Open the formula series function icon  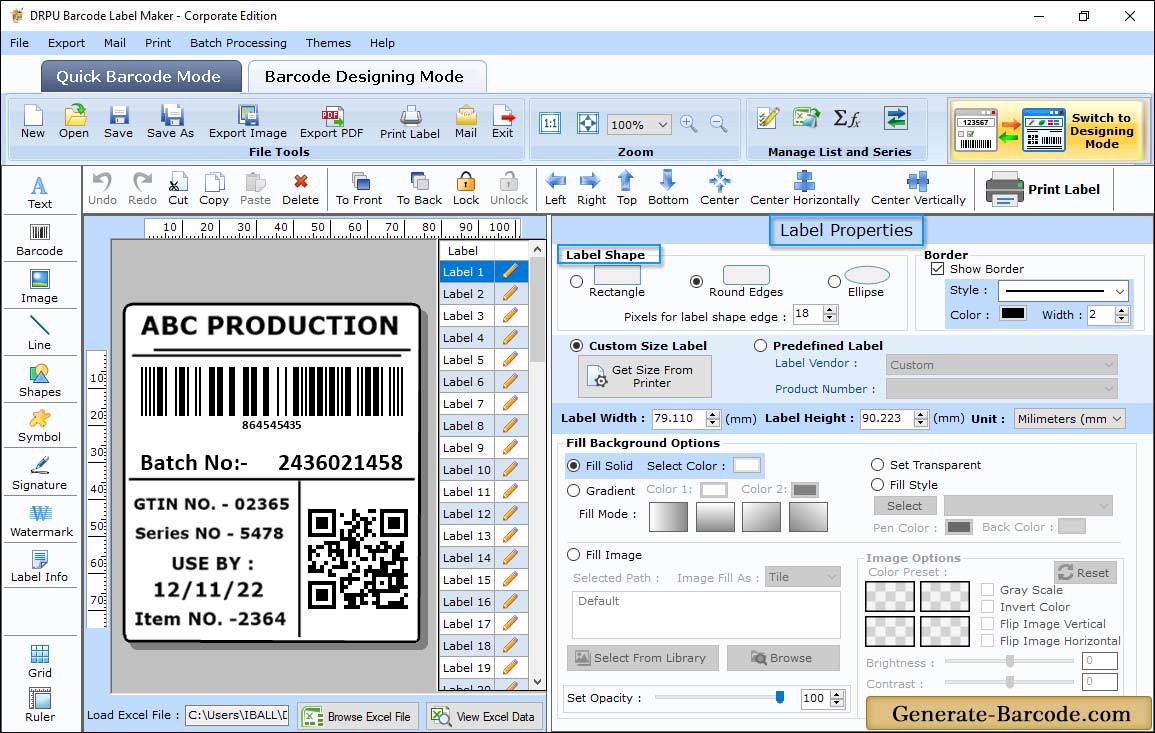846,119
